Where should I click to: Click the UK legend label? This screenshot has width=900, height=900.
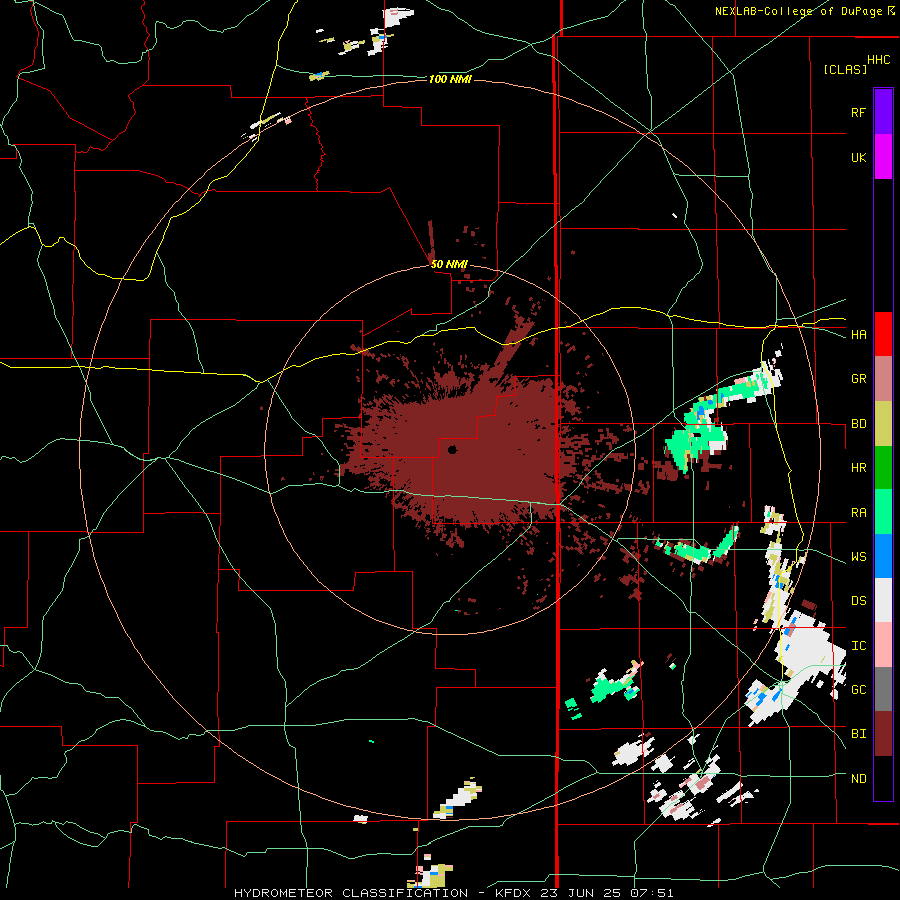(x=858, y=157)
